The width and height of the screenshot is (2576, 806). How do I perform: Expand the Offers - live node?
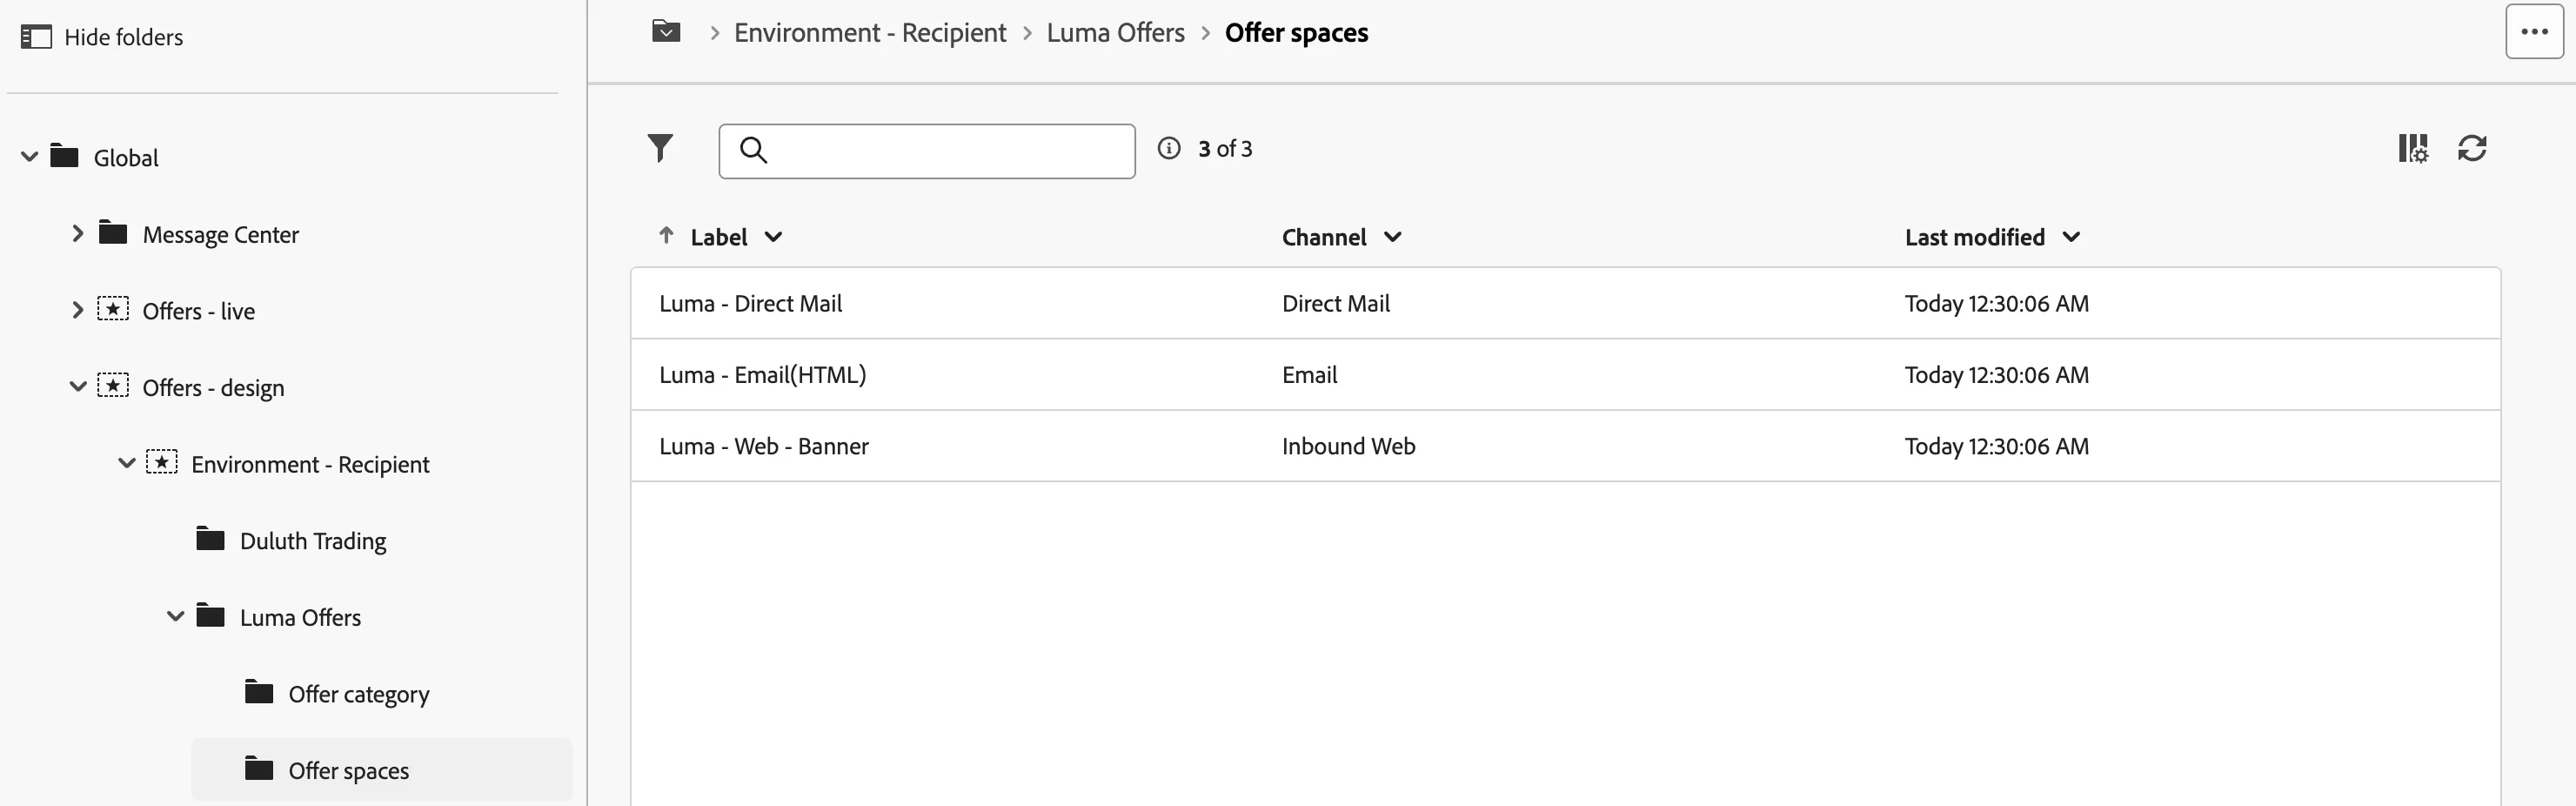point(77,310)
